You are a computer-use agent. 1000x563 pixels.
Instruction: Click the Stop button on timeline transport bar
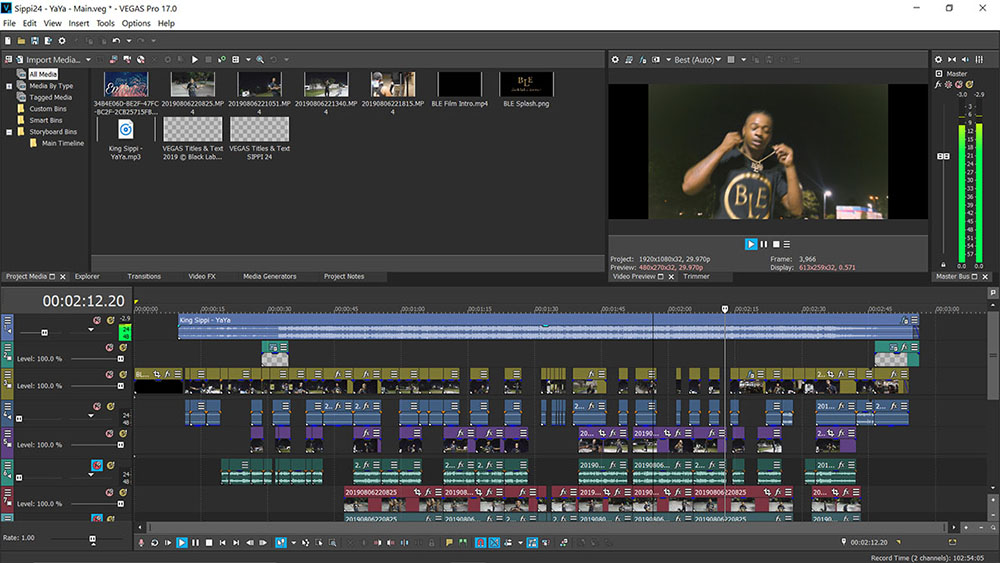click(209, 542)
